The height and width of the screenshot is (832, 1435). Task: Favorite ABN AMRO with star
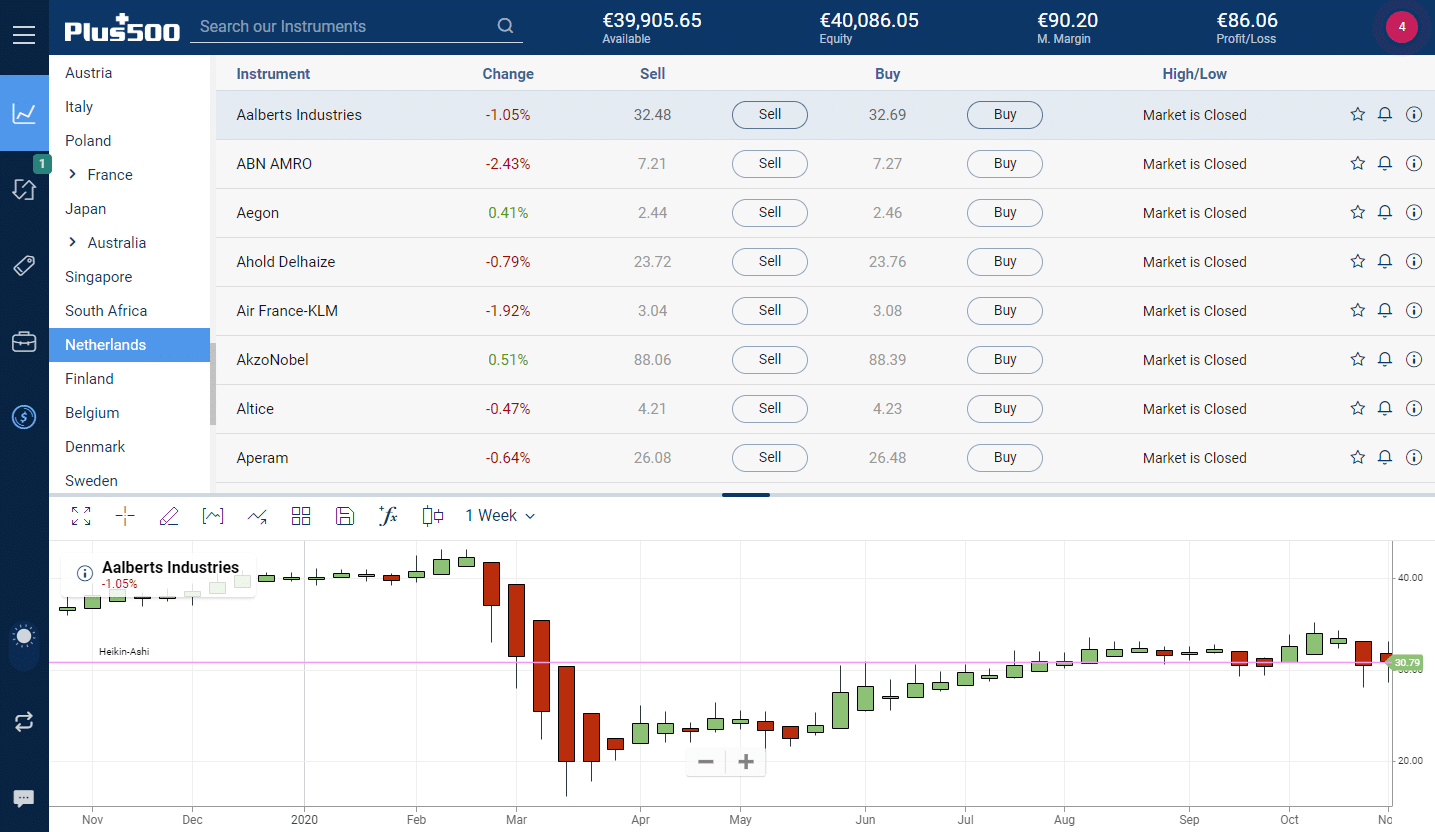[1358, 163]
